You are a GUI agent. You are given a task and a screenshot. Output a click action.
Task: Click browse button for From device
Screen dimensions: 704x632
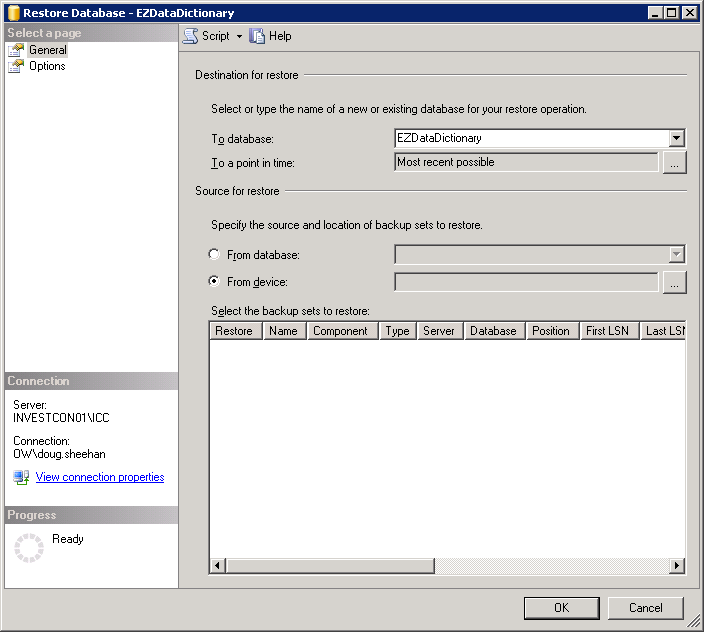[x=675, y=283]
